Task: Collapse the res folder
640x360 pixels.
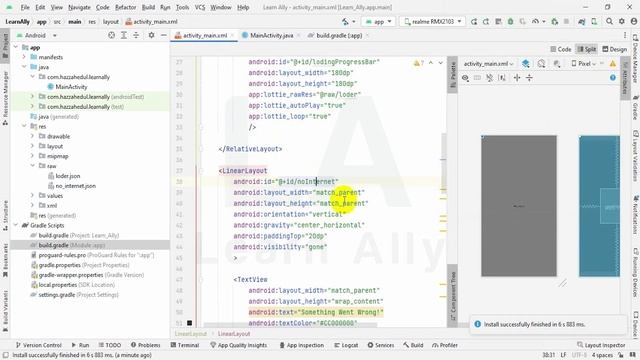Action: (x=24, y=127)
